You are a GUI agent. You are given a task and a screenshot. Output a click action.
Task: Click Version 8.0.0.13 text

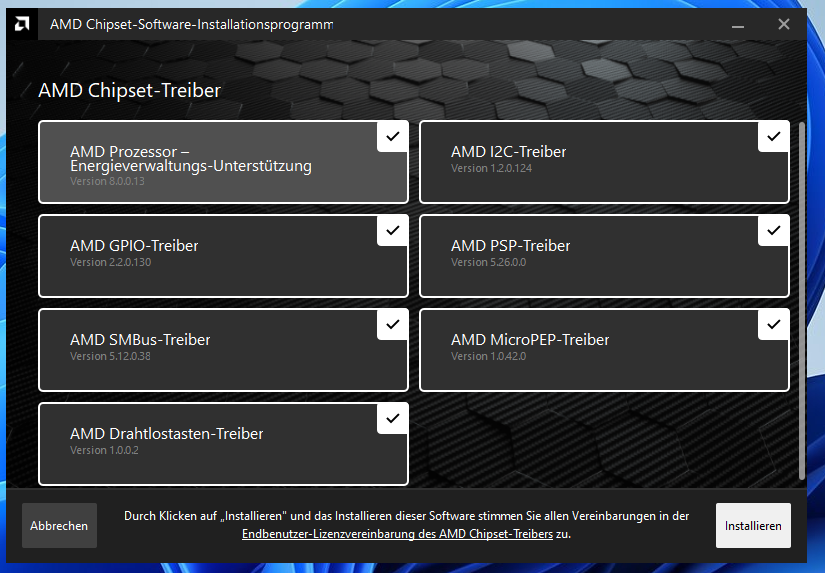click(107, 182)
